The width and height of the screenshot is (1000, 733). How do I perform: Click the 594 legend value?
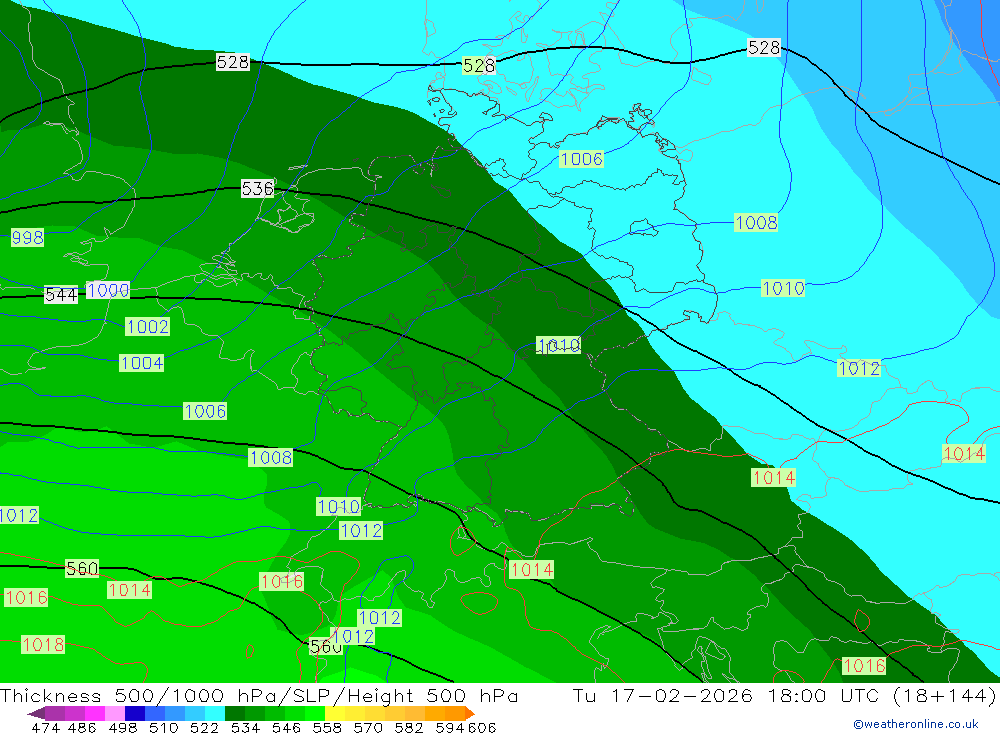[450, 727]
